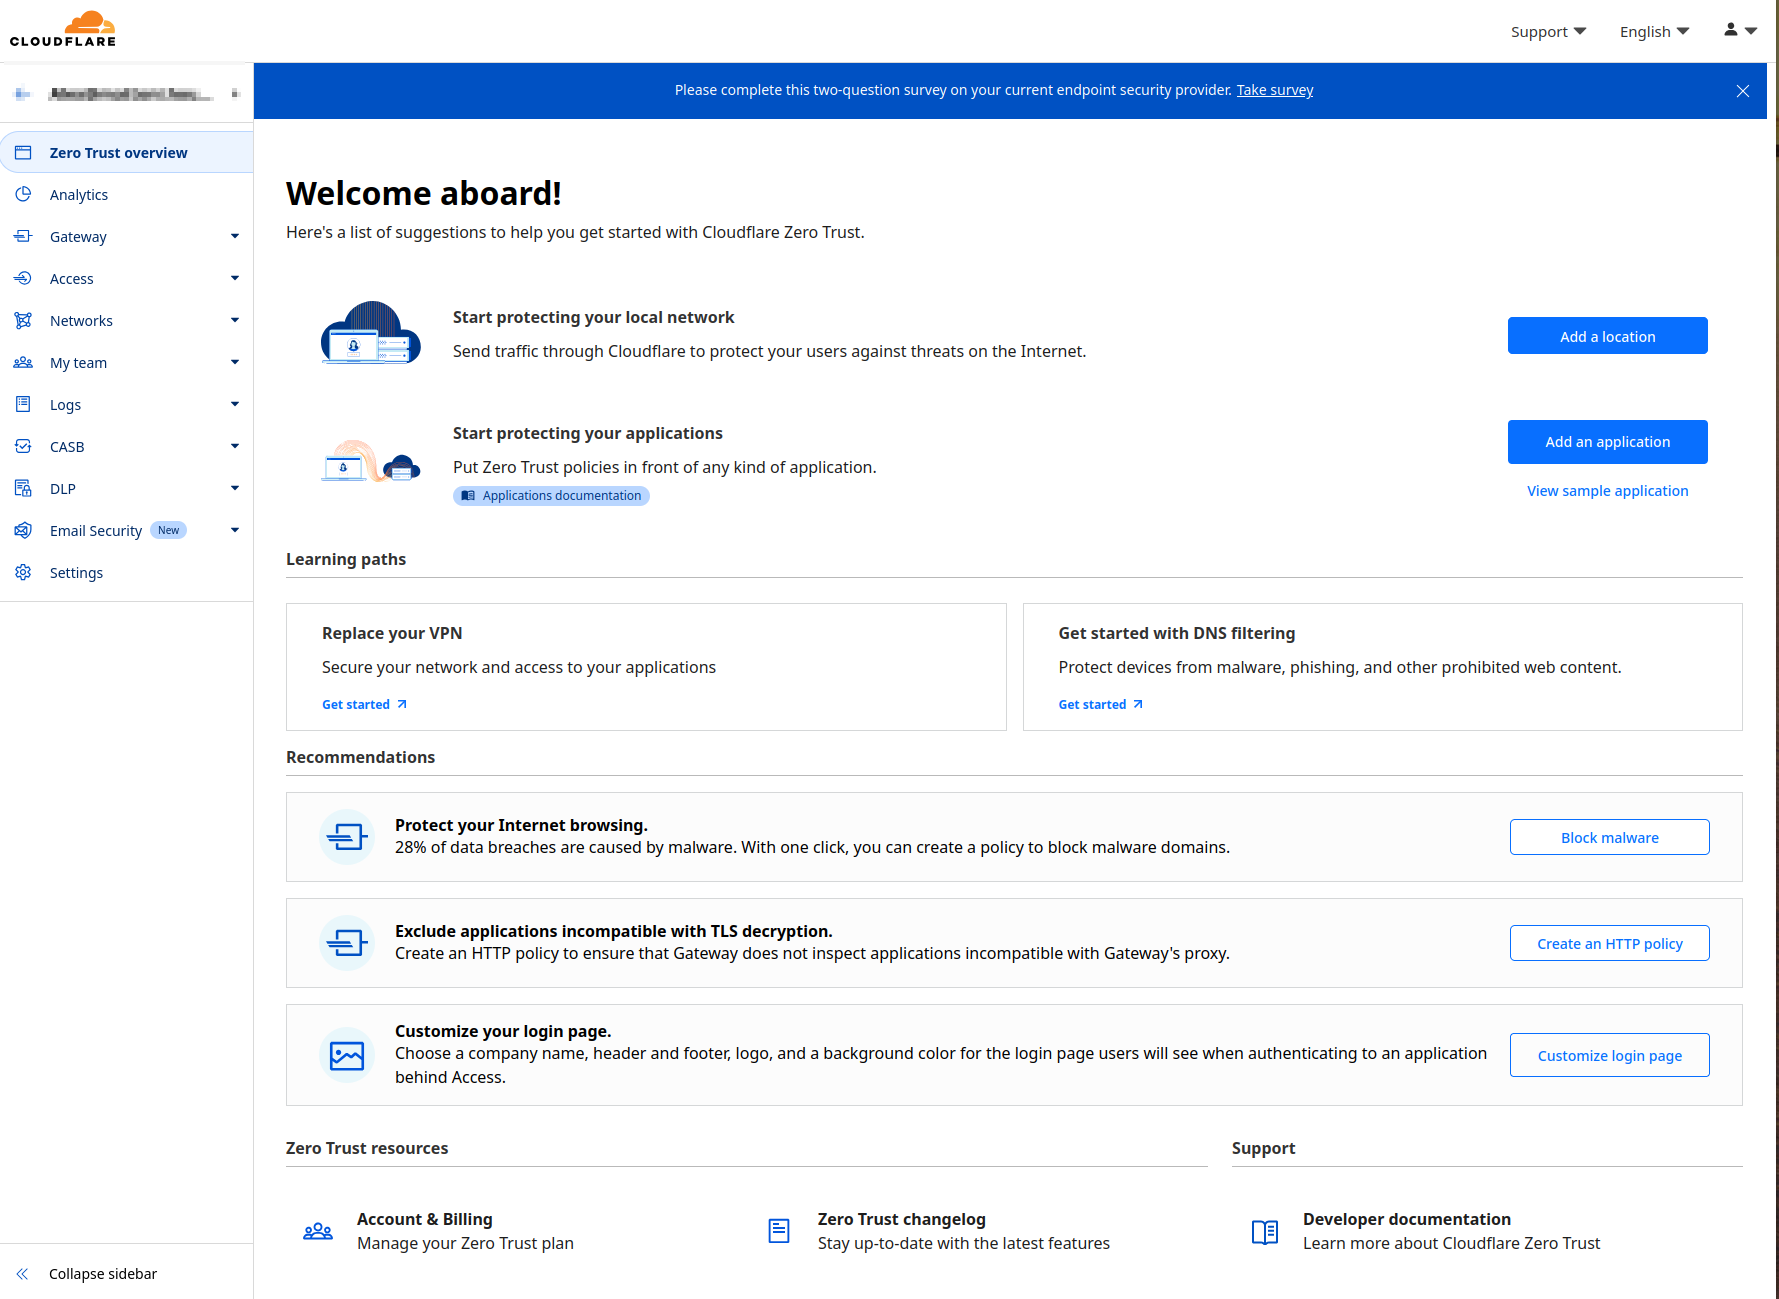Expand the CASB menu arrow
This screenshot has height=1299, width=1779.
click(235, 446)
